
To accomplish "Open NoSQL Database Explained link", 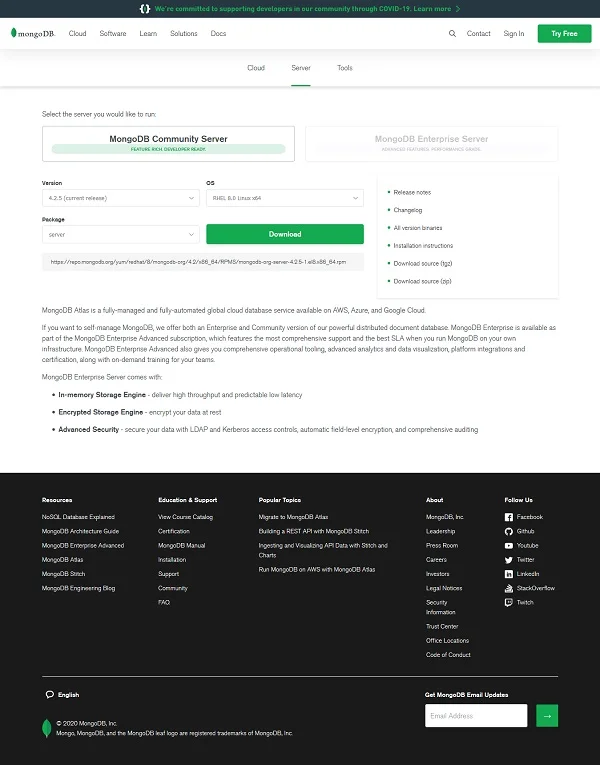I will pyautogui.click(x=79, y=517).
